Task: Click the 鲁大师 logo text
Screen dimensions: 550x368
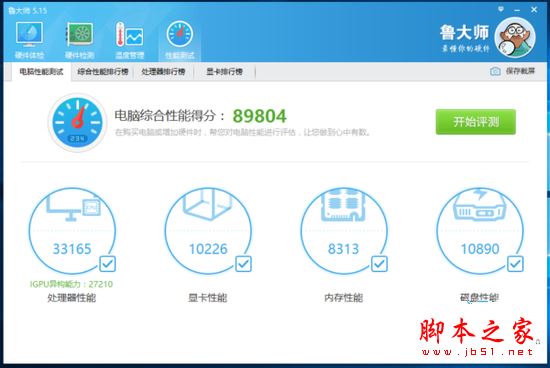Action: (464, 33)
